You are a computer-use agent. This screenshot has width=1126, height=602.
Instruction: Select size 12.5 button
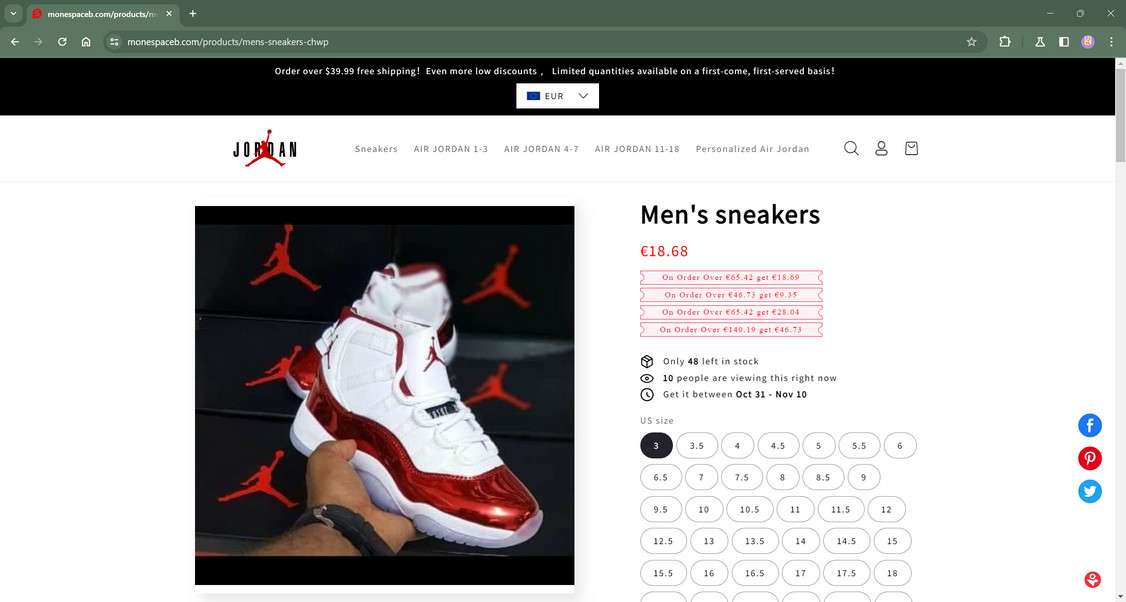(664, 541)
